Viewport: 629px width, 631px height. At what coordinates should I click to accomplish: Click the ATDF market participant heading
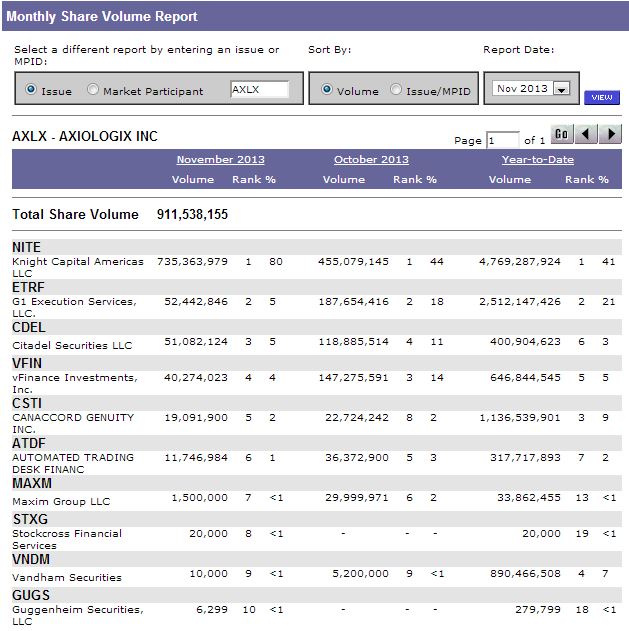coord(29,443)
